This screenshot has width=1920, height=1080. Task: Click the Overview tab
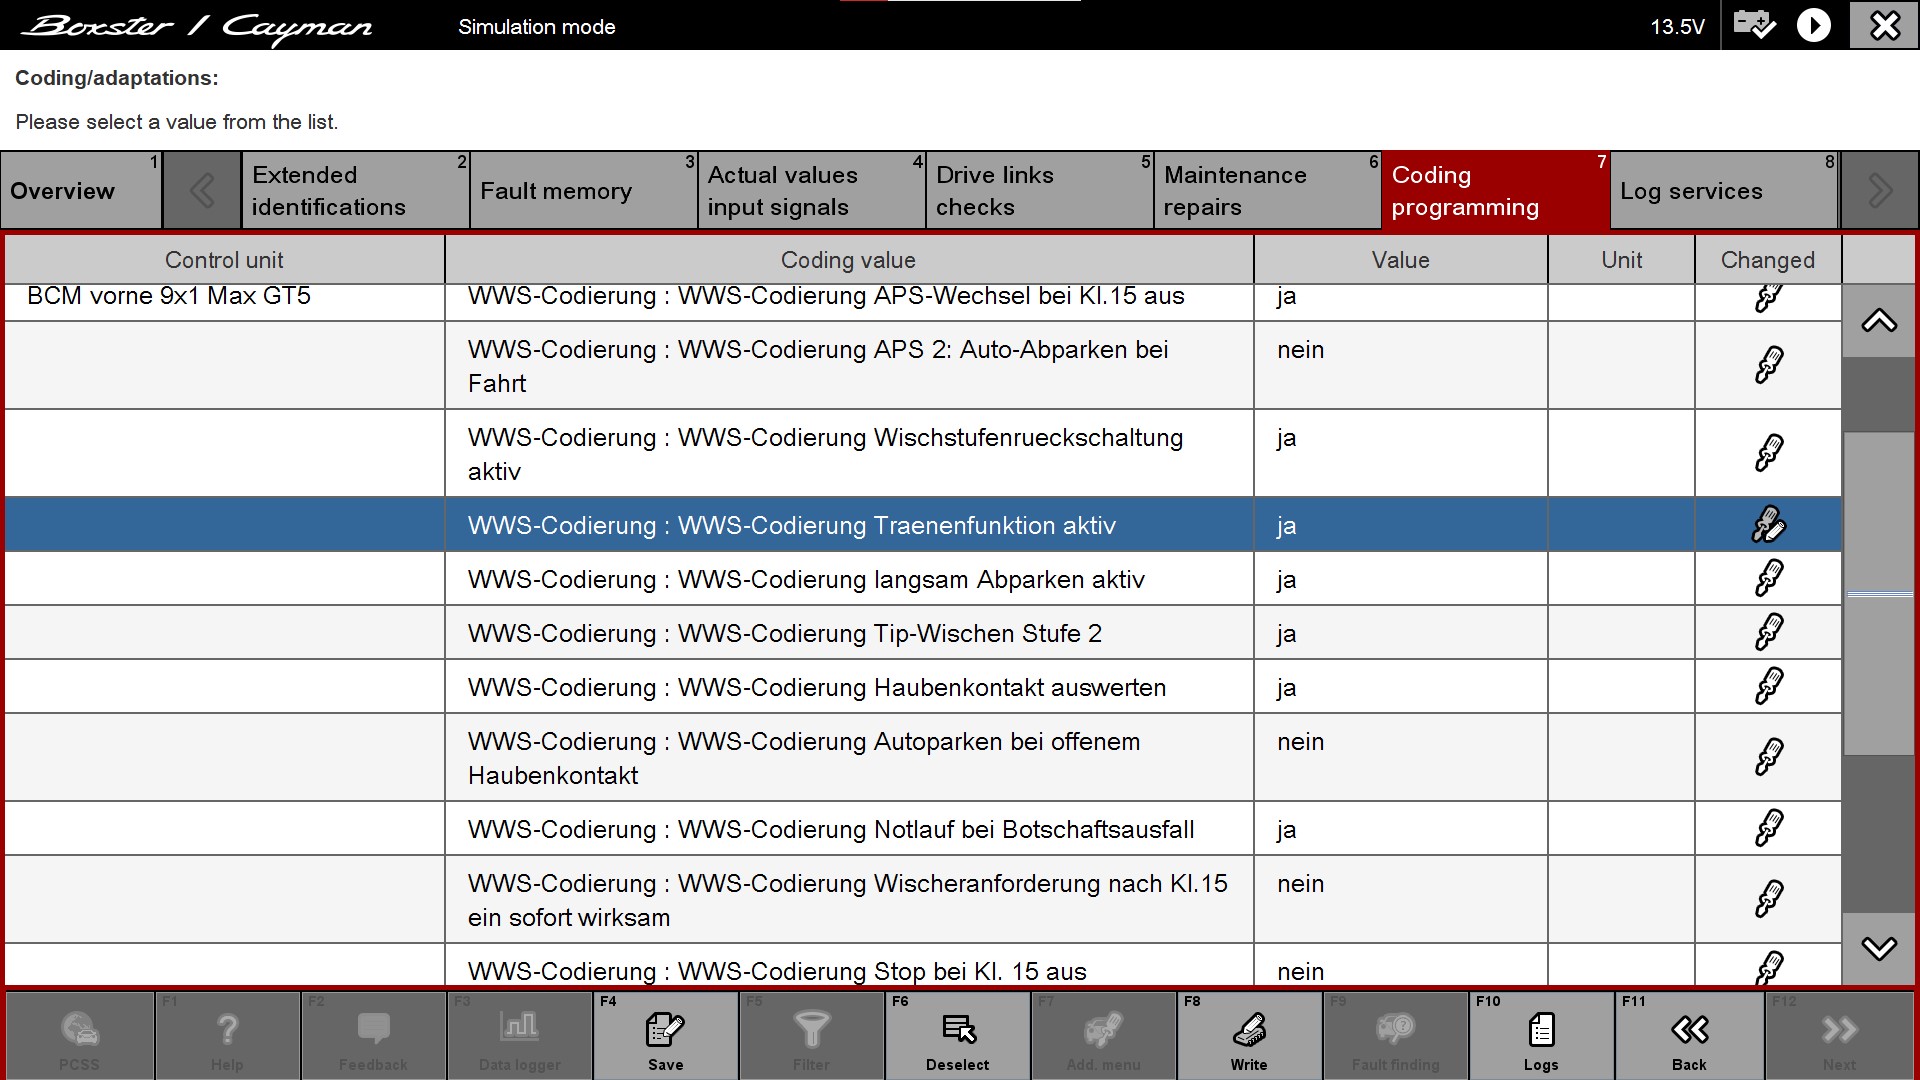pyautogui.click(x=81, y=191)
